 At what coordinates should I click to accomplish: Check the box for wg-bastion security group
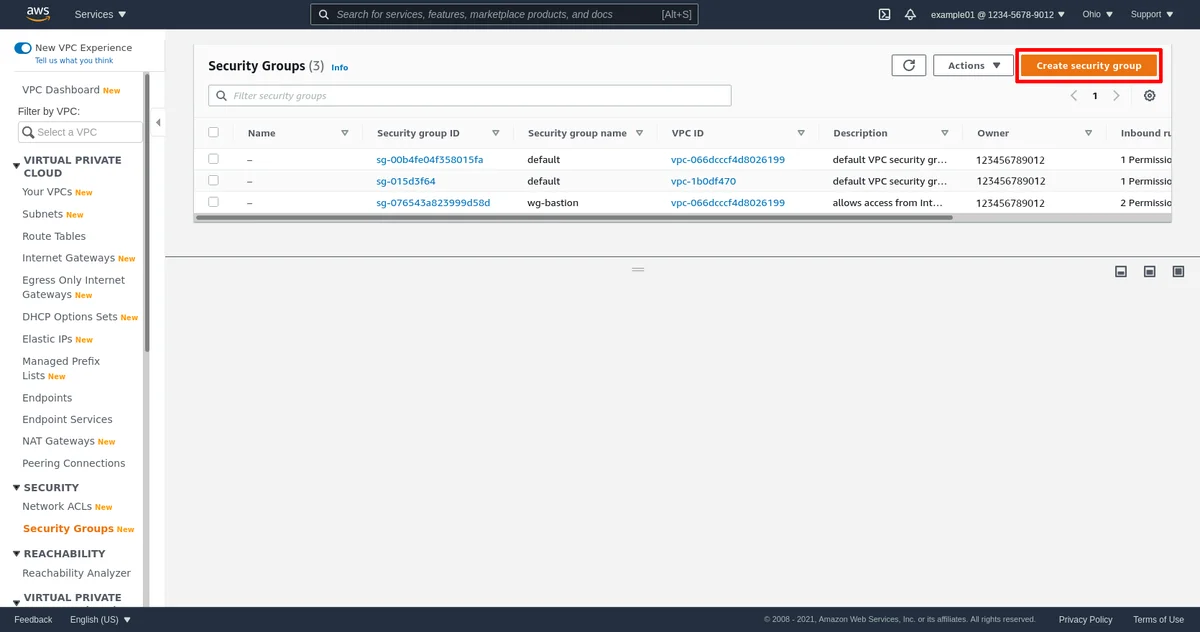(213, 202)
